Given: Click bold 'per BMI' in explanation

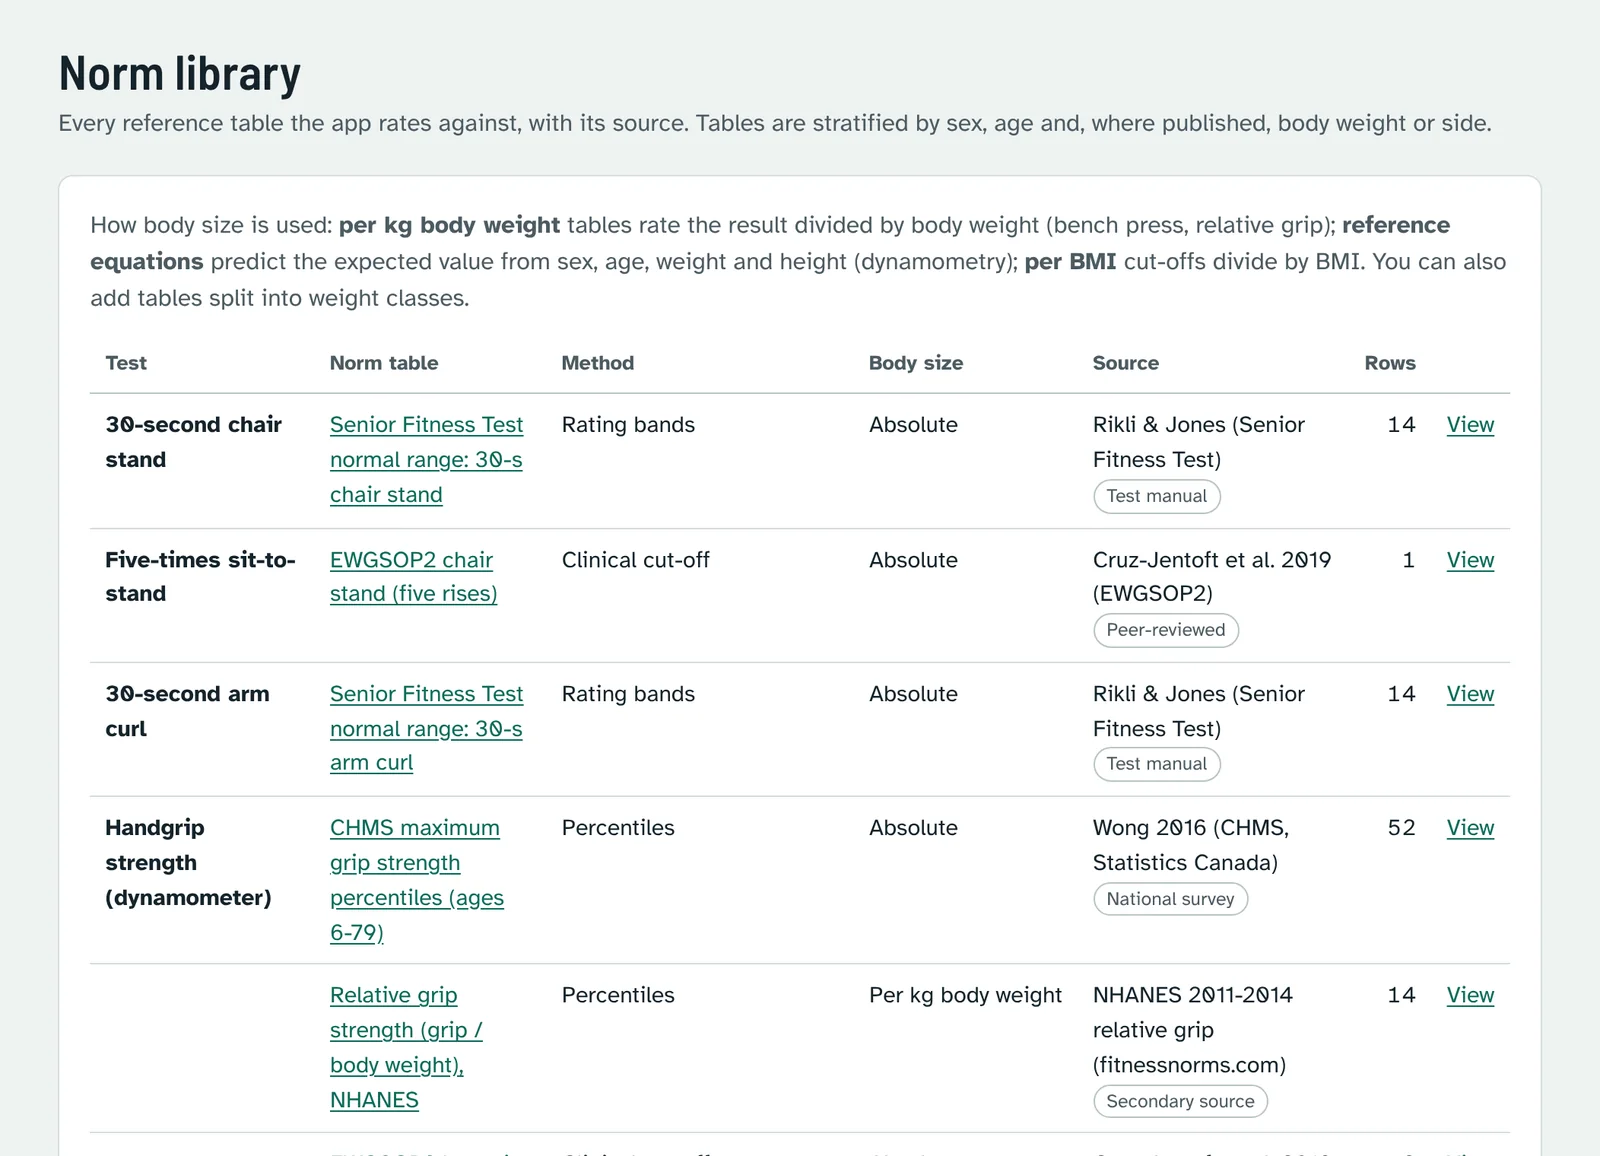Looking at the screenshot, I should [1070, 262].
